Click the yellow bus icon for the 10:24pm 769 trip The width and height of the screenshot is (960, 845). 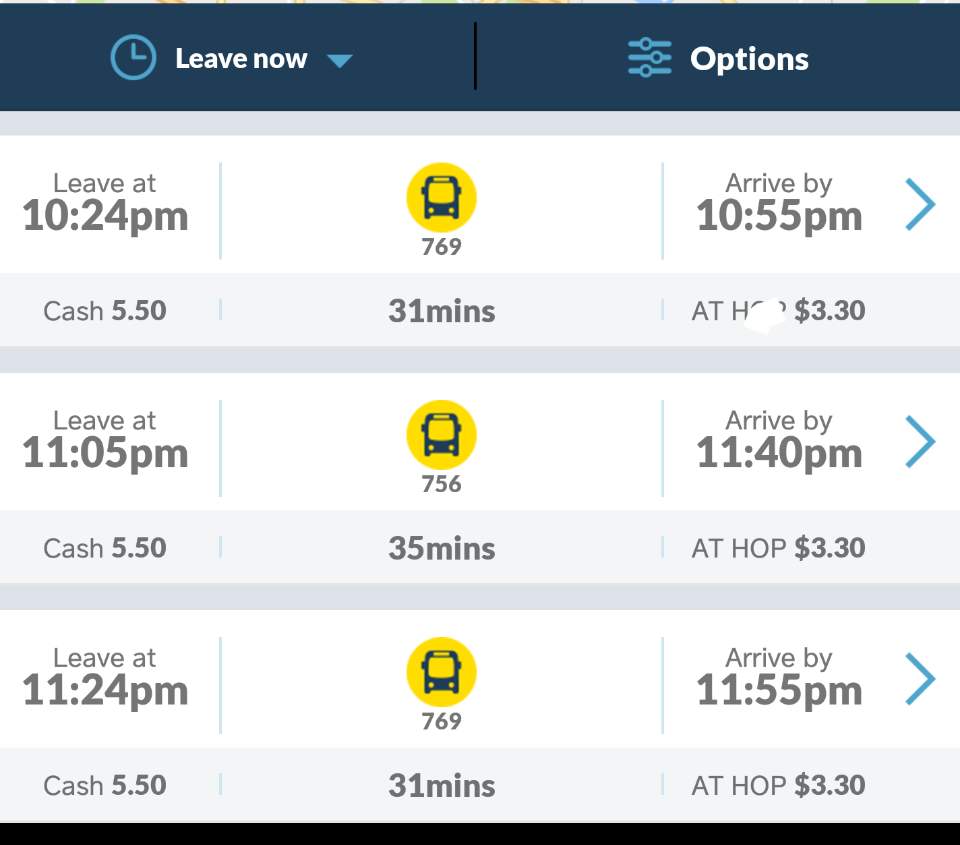tap(441, 198)
